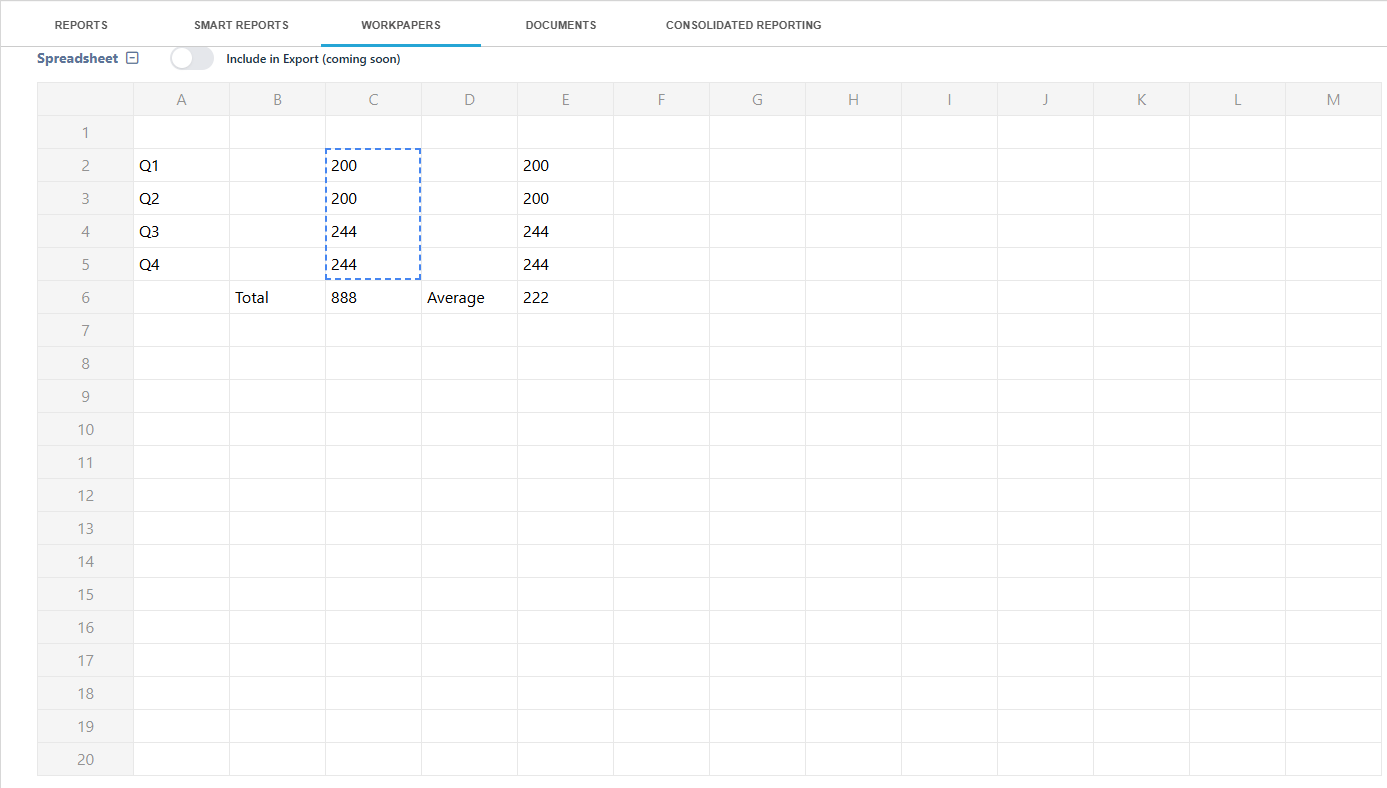Select row header 1
1387x788 pixels.
(x=85, y=132)
